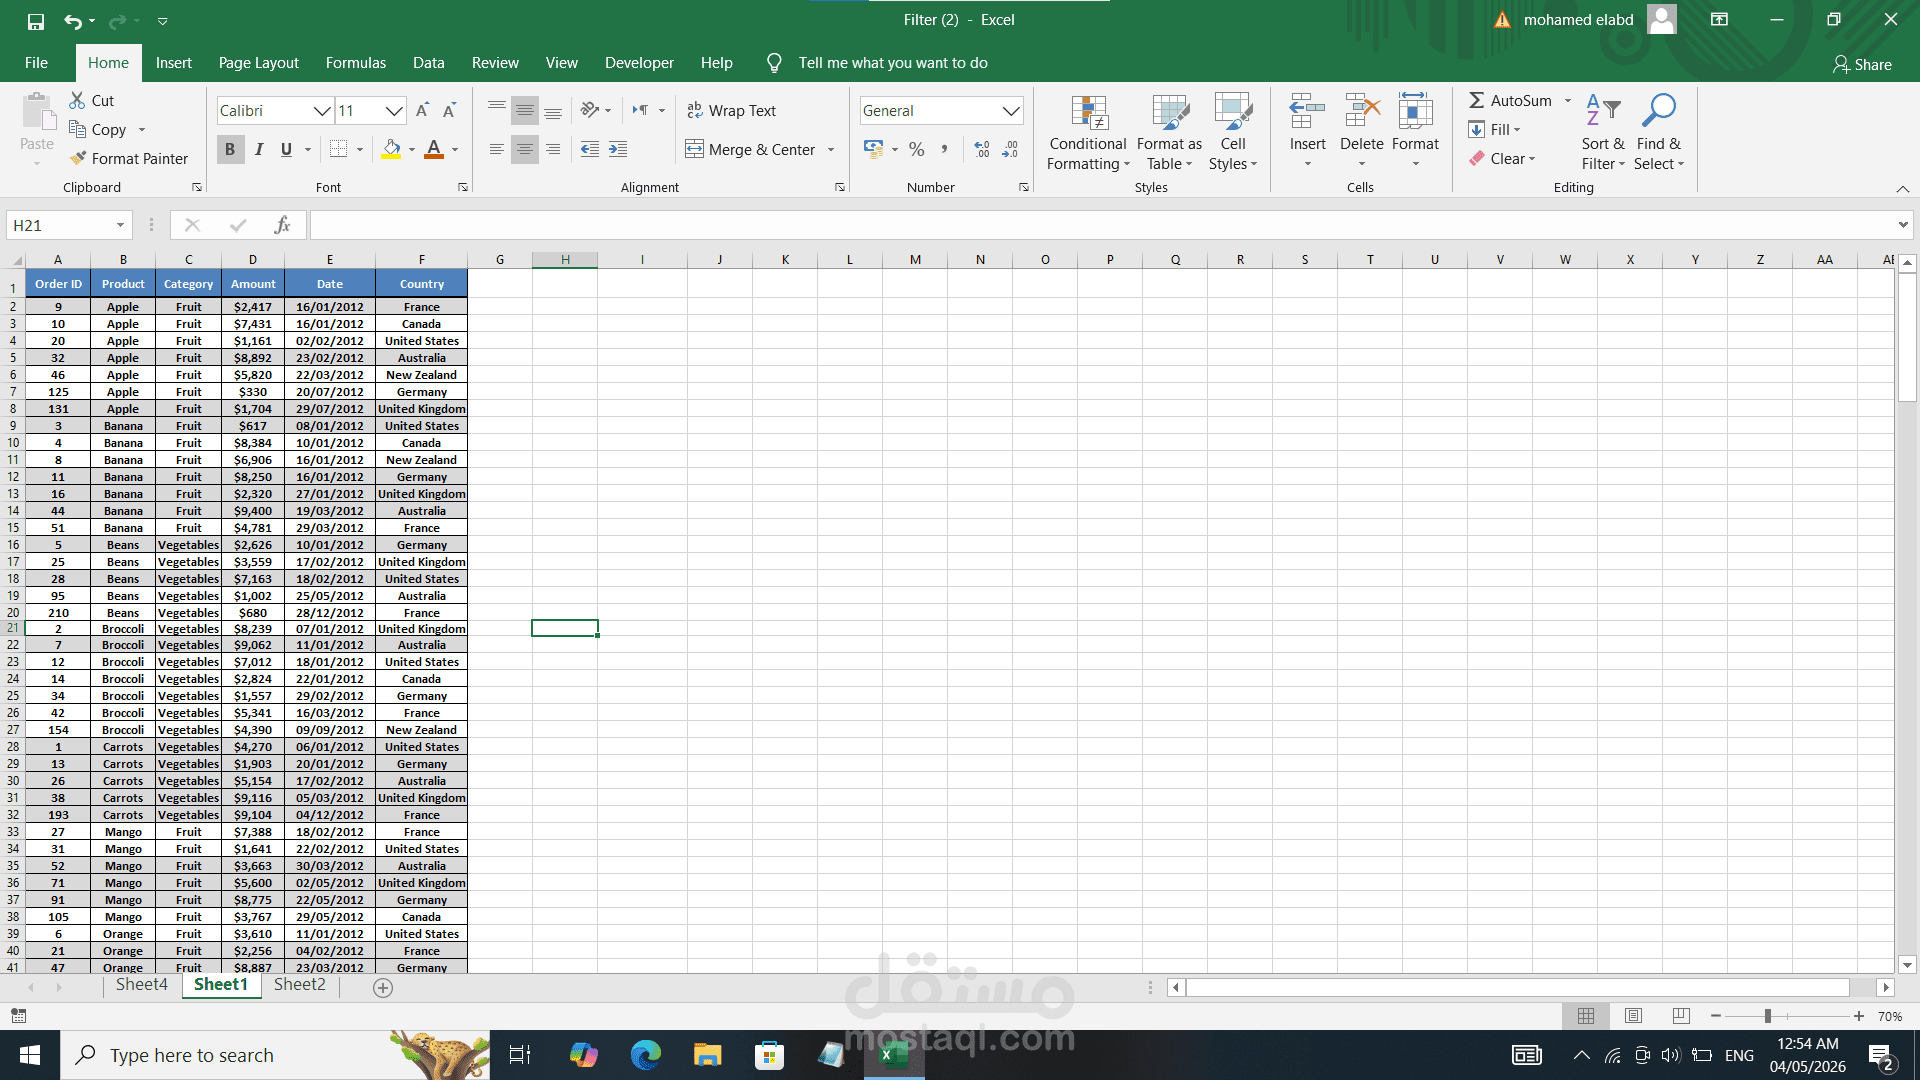Increase indent icon in Alignment group
Viewport: 1920px width, 1080px height.
point(618,149)
